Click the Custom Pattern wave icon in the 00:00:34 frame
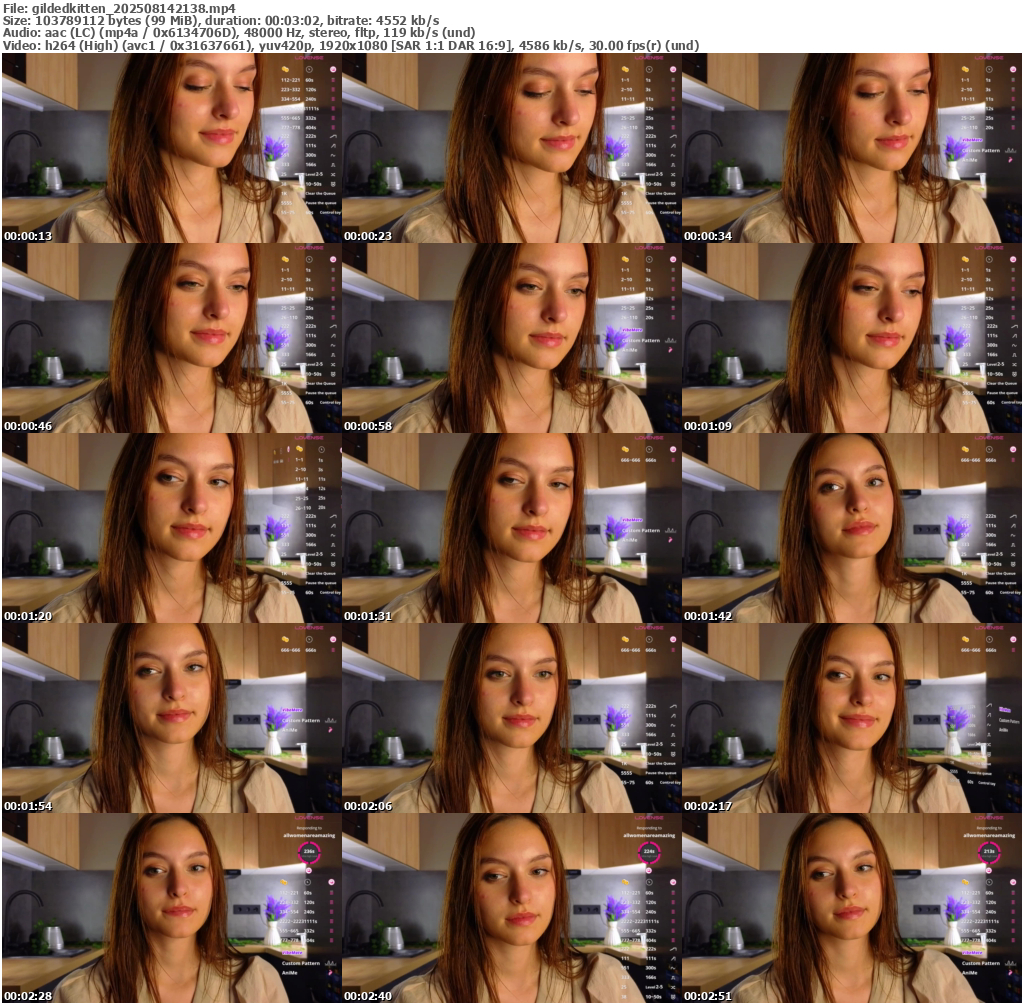Image resolution: width=1024 pixels, height=1003 pixels. 1010,151
